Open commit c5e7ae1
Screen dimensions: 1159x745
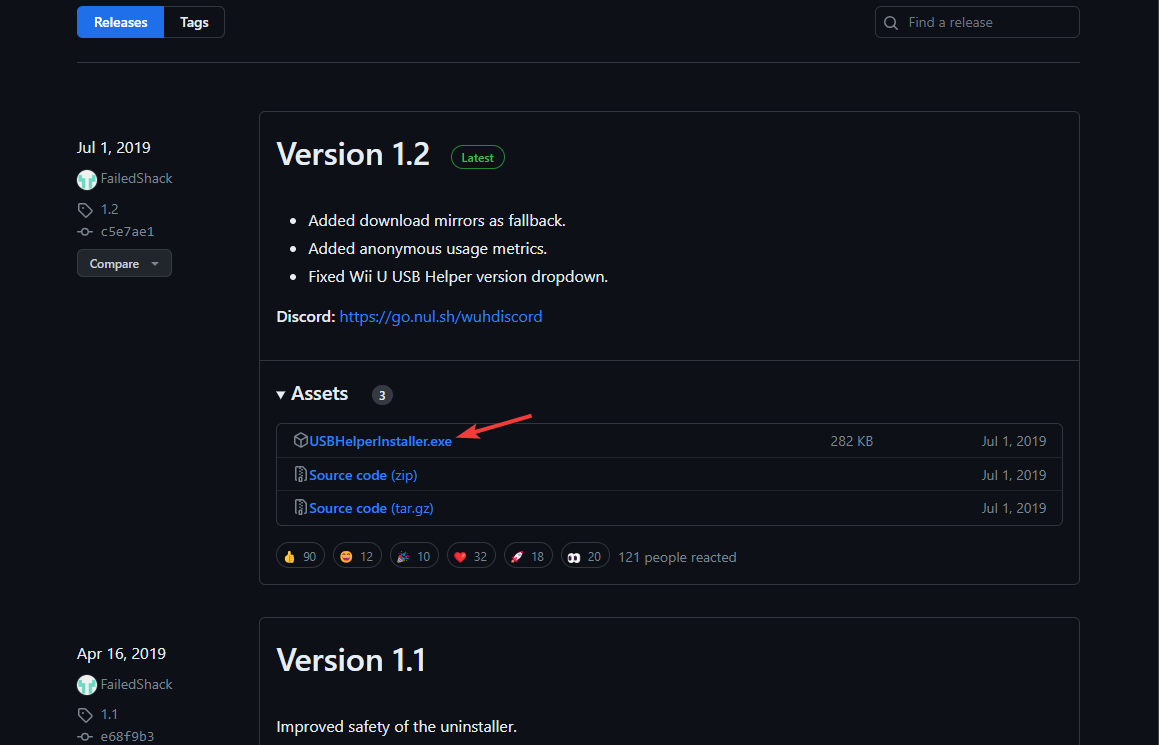(127, 231)
